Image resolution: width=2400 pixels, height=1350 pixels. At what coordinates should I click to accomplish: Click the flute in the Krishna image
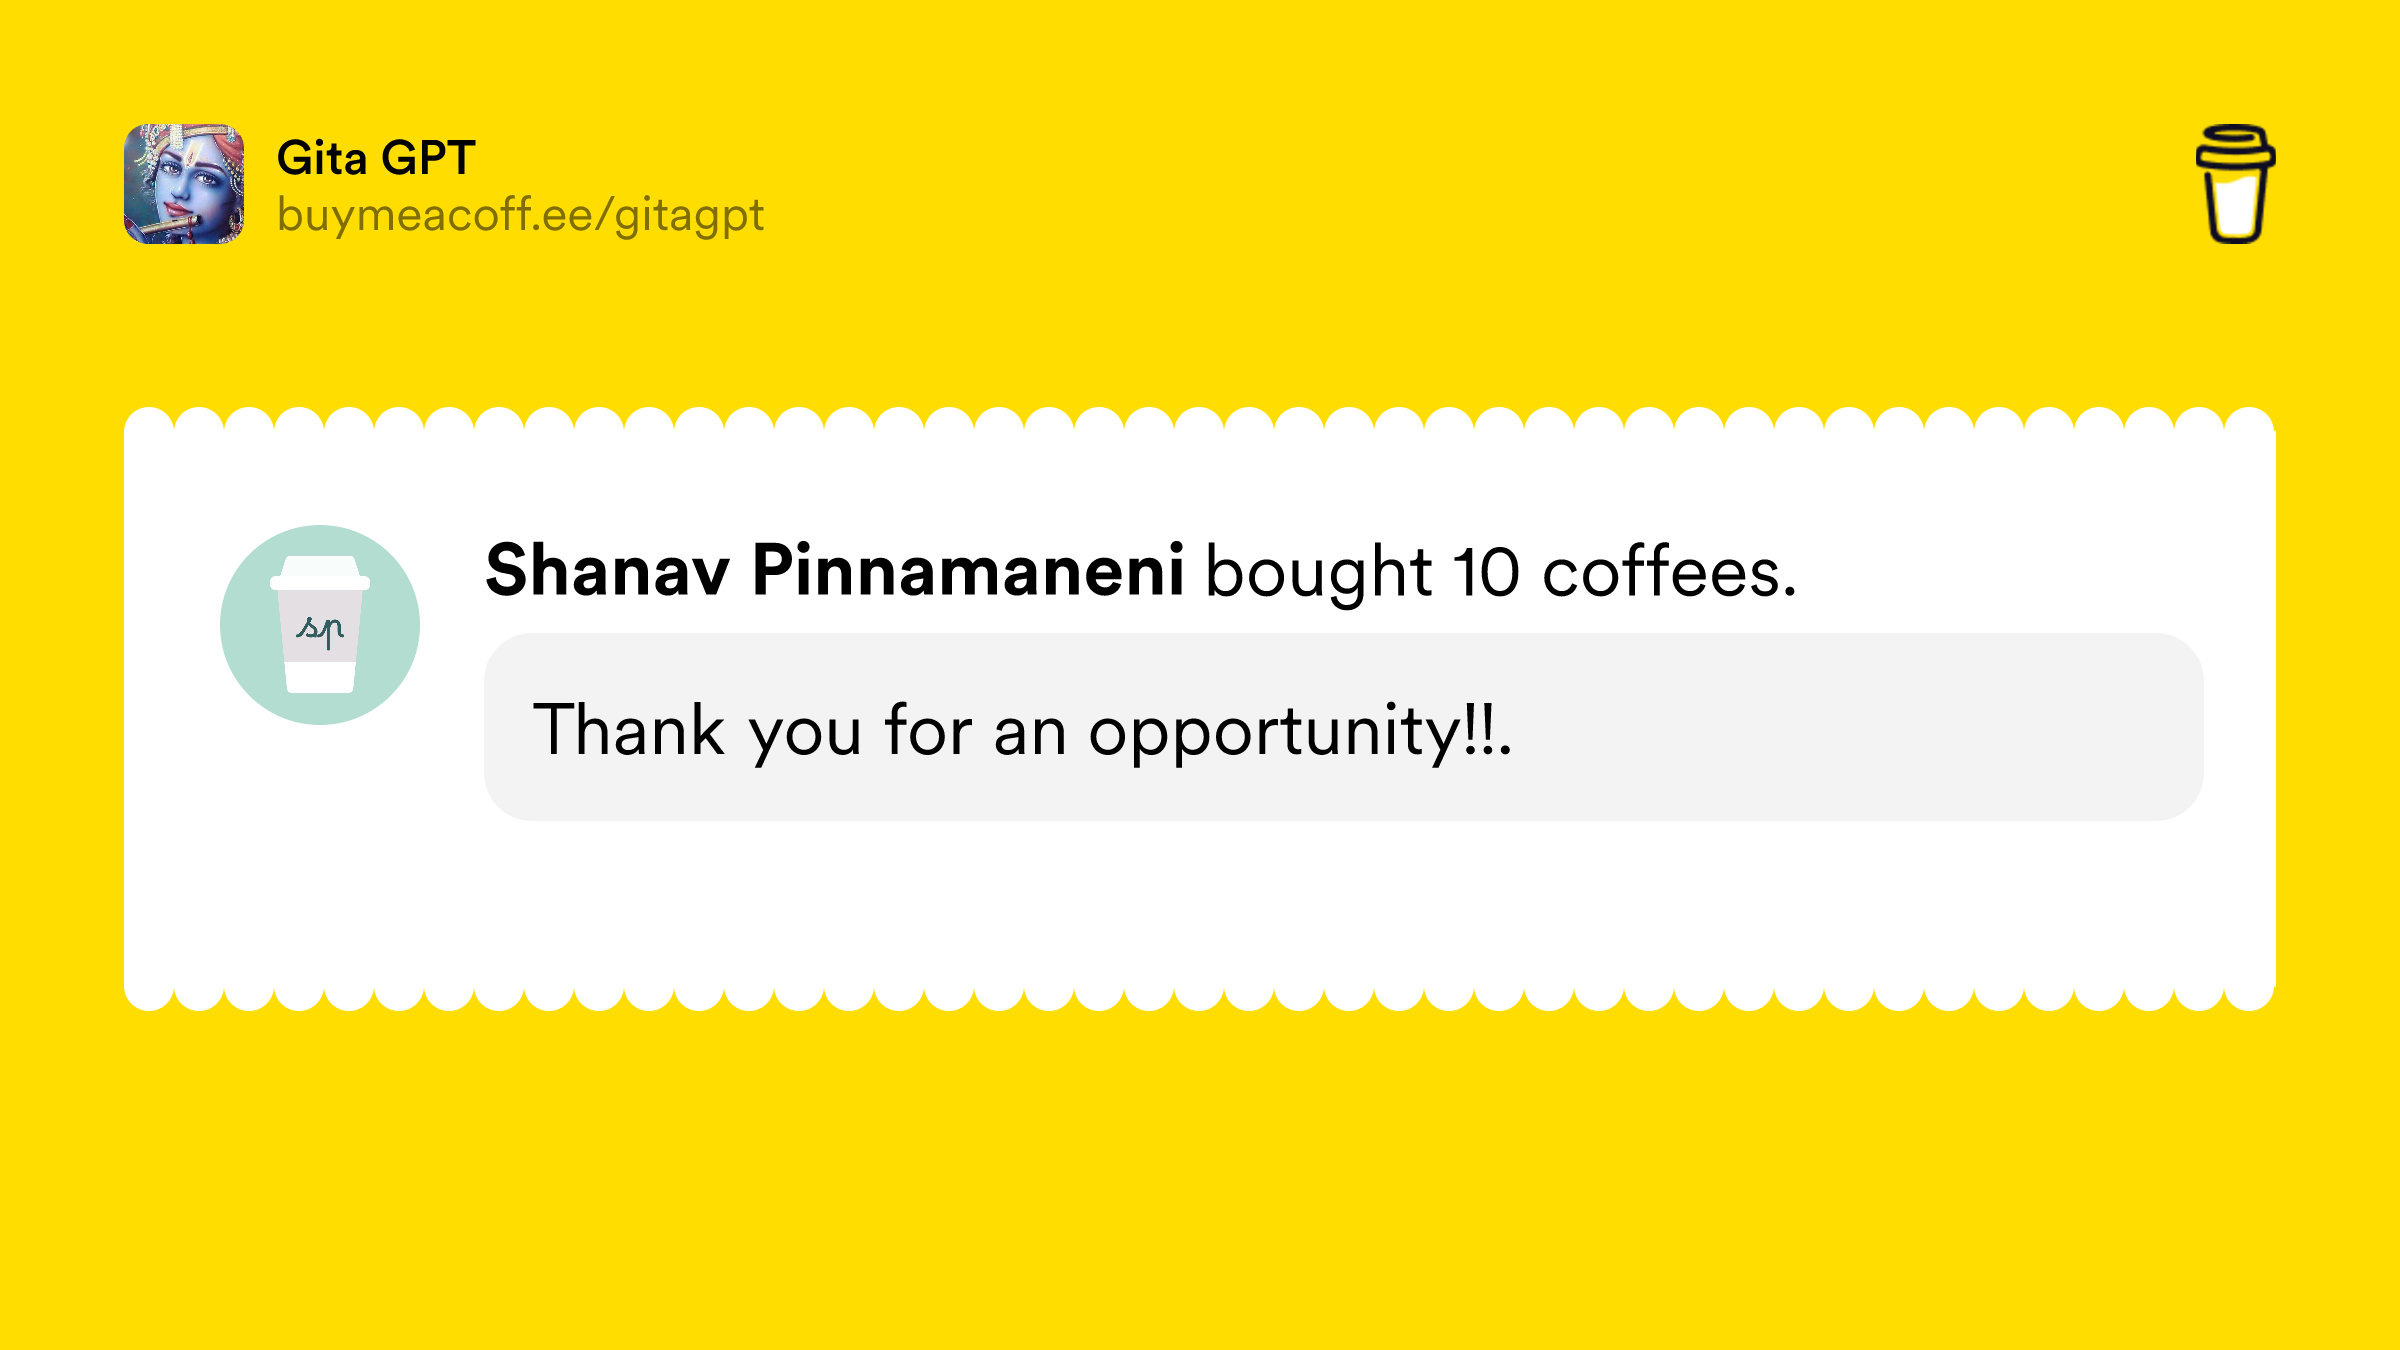tap(168, 228)
